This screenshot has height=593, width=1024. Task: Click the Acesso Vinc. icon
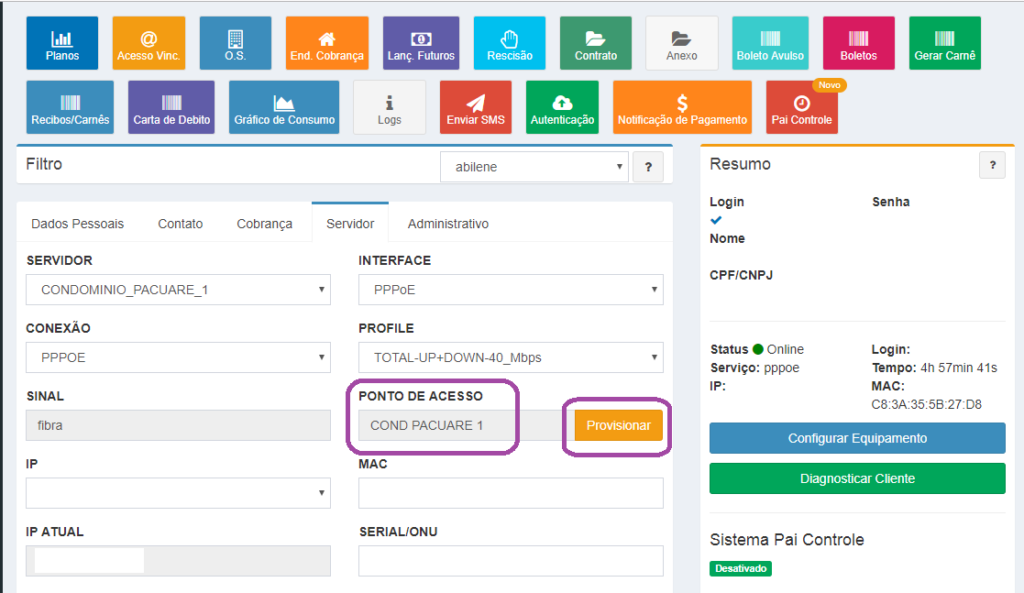(x=148, y=42)
